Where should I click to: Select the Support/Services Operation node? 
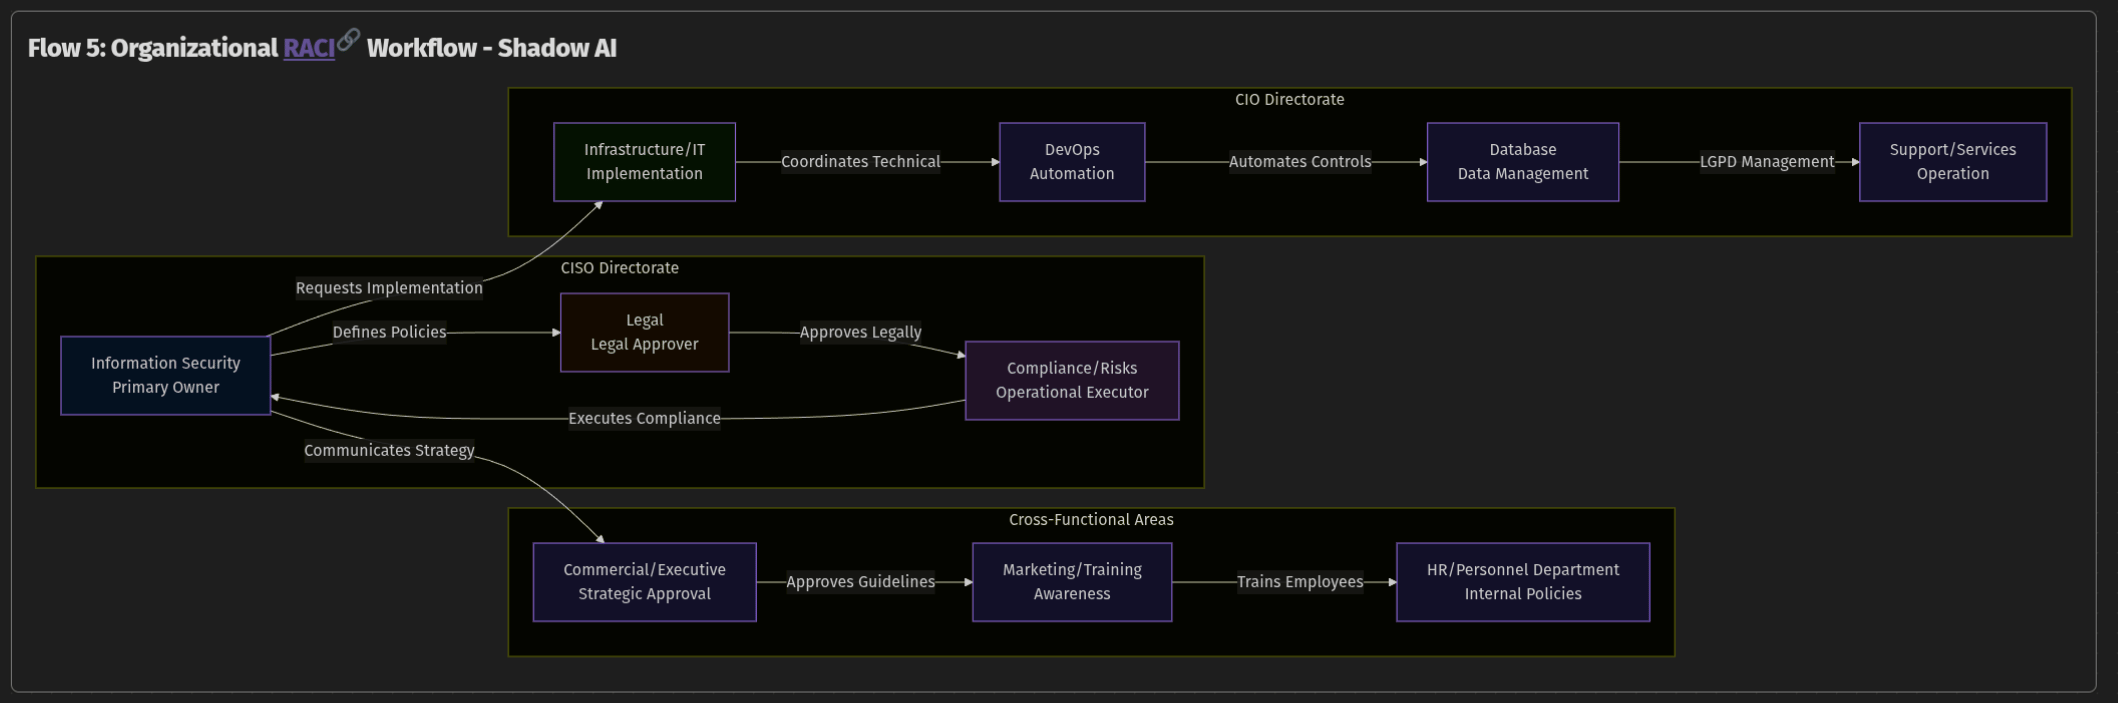pyautogui.click(x=1952, y=162)
